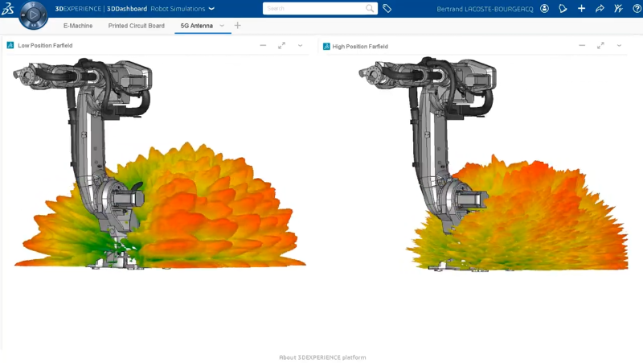This screenshot has width=644, height=364.
Task: Open the user profile icon
Action: click(544, 8)
